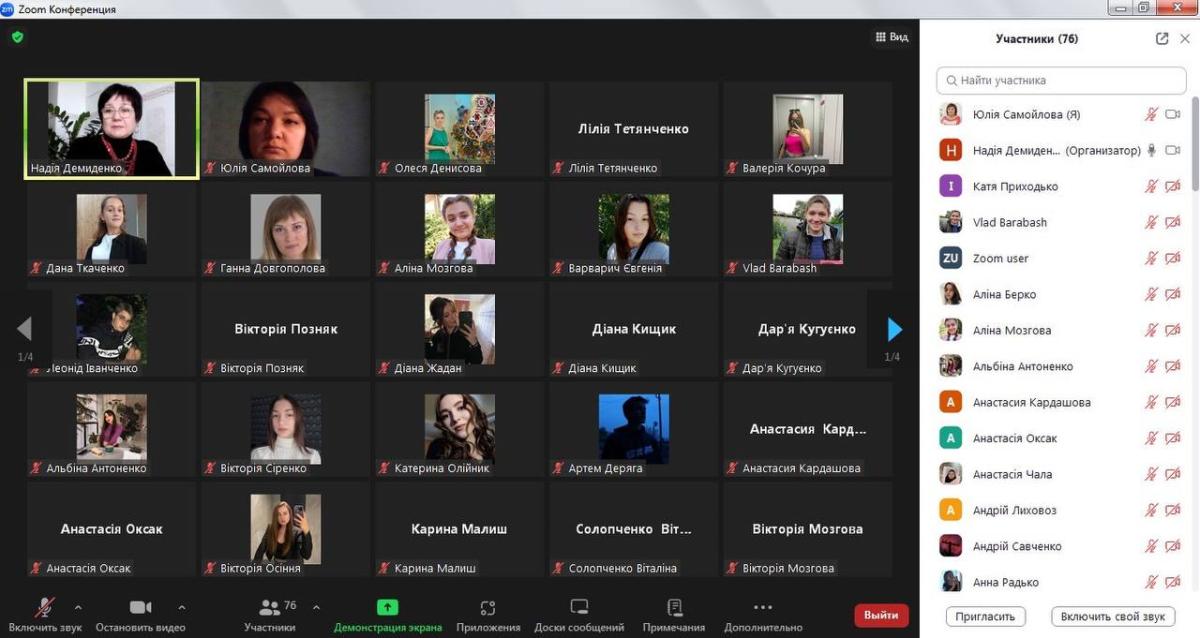Click the Пригласить invite button
1200x638 pixels.
pyautogui.click(x=986, y=616)
